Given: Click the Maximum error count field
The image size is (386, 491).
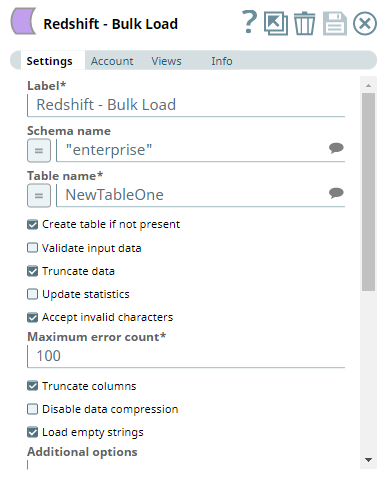Looking at the screenshot, I should point(186,356).
